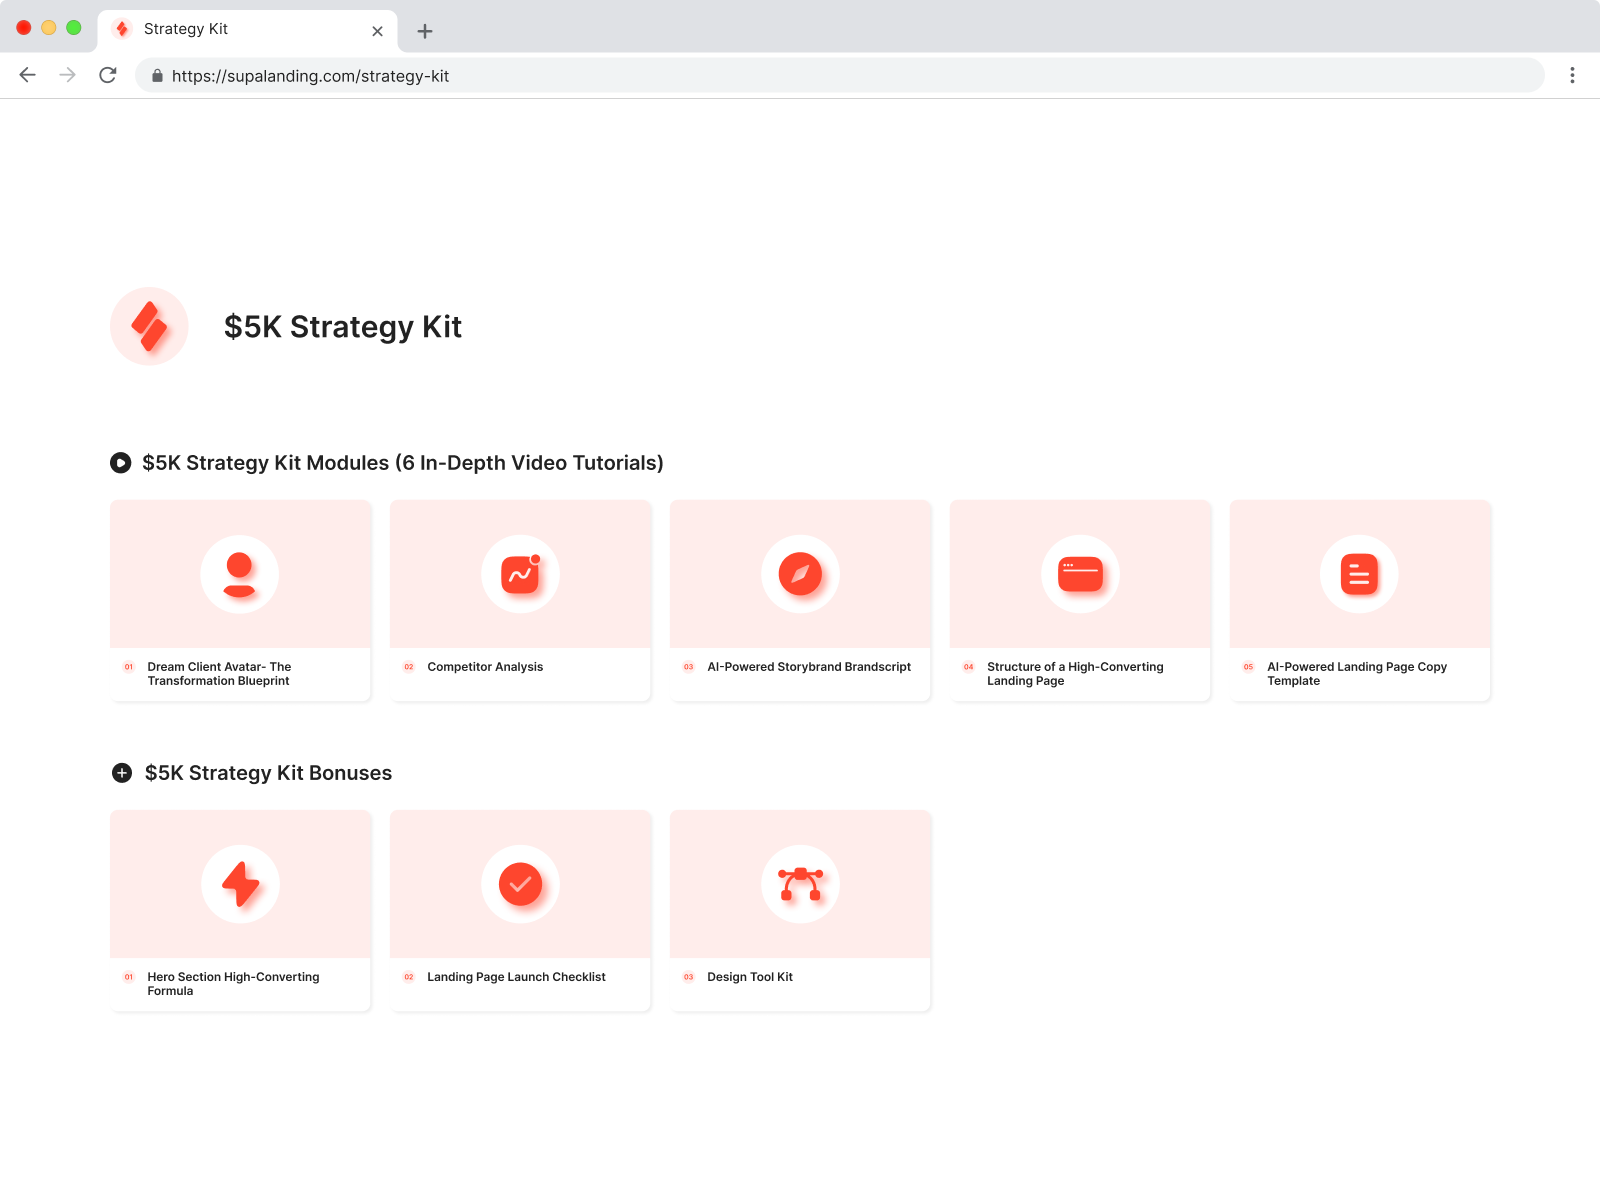
Task: Reload the current page
Action: (108, 75)
